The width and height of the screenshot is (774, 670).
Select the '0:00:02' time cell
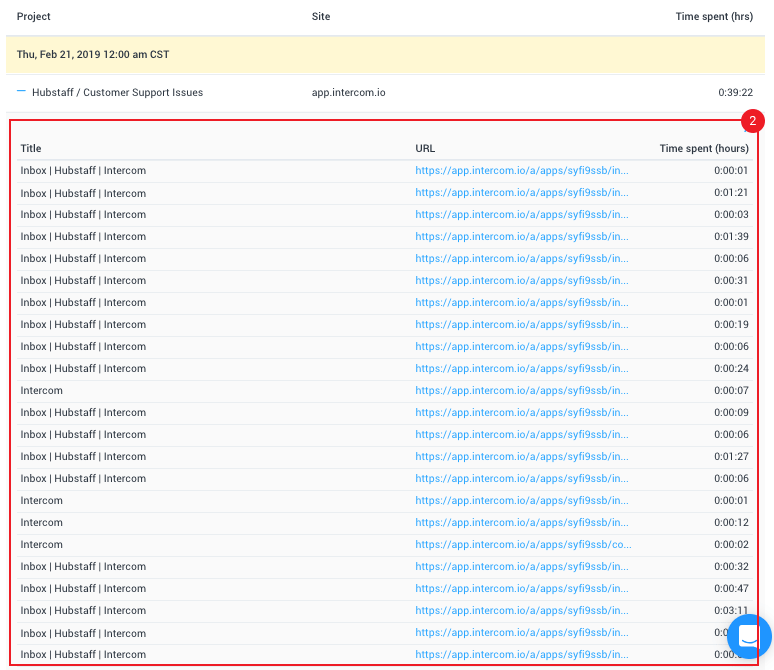point(731,545)
